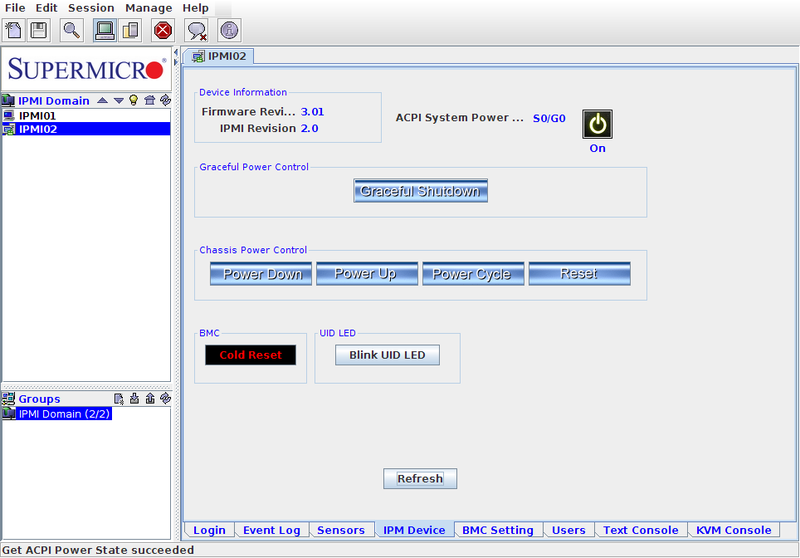
Task: Click the chassis Reset button
Action: [x=580, y=274]
